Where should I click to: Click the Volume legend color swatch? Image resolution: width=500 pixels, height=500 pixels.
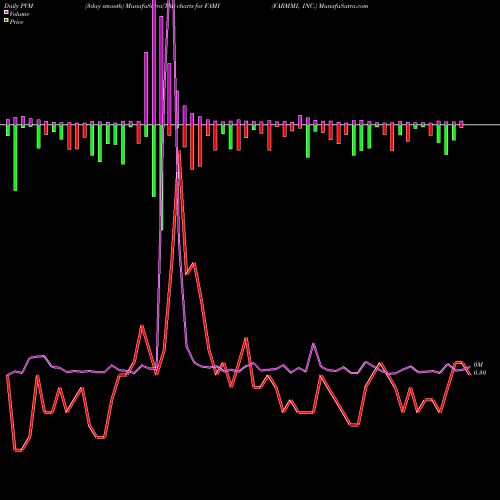tap(6, 12)
